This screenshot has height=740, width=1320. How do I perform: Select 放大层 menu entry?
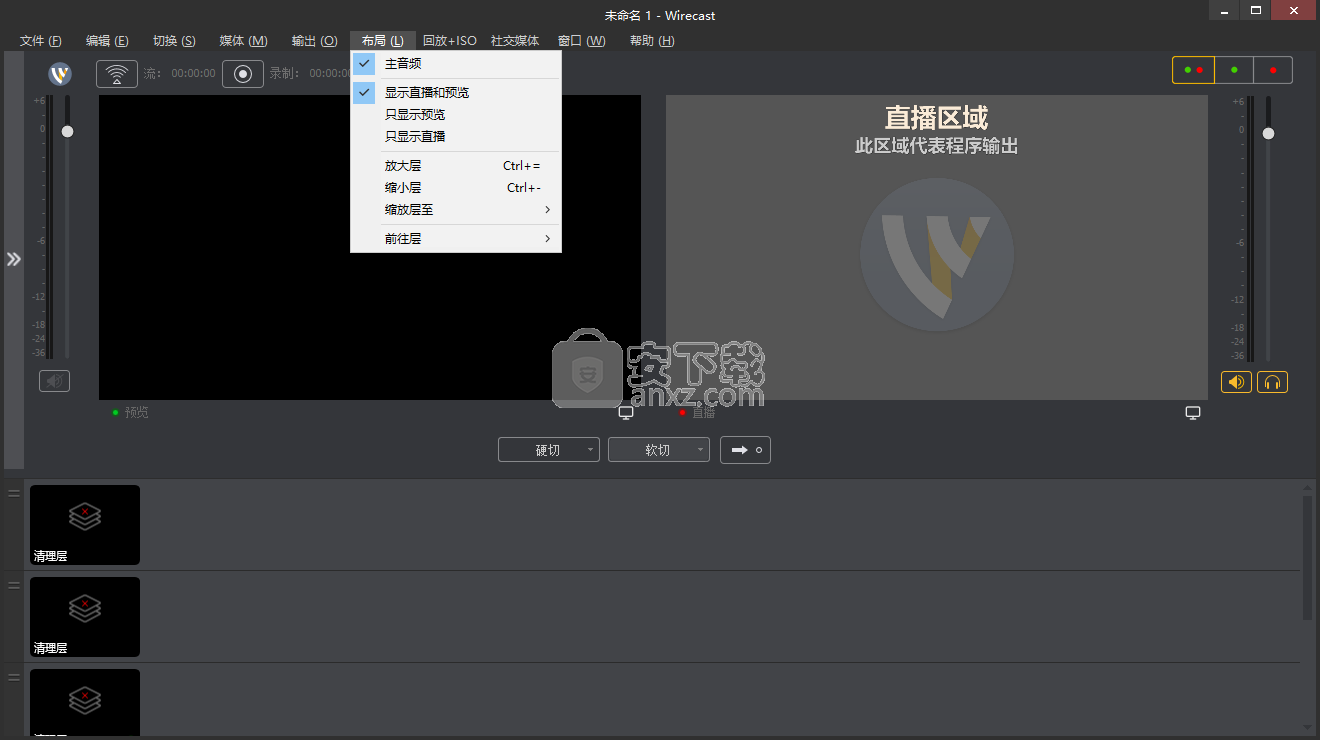point(456,166)
